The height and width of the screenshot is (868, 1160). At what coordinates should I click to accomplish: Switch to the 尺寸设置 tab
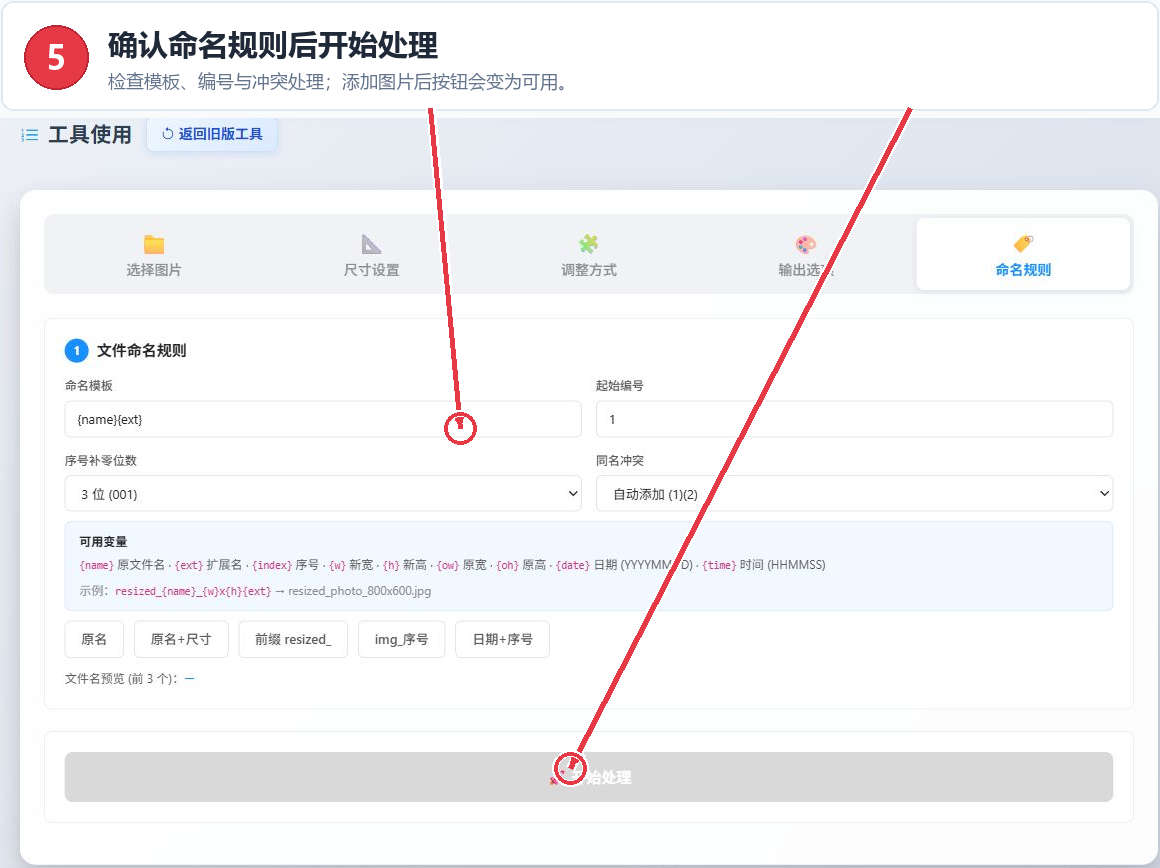(371, 255)
